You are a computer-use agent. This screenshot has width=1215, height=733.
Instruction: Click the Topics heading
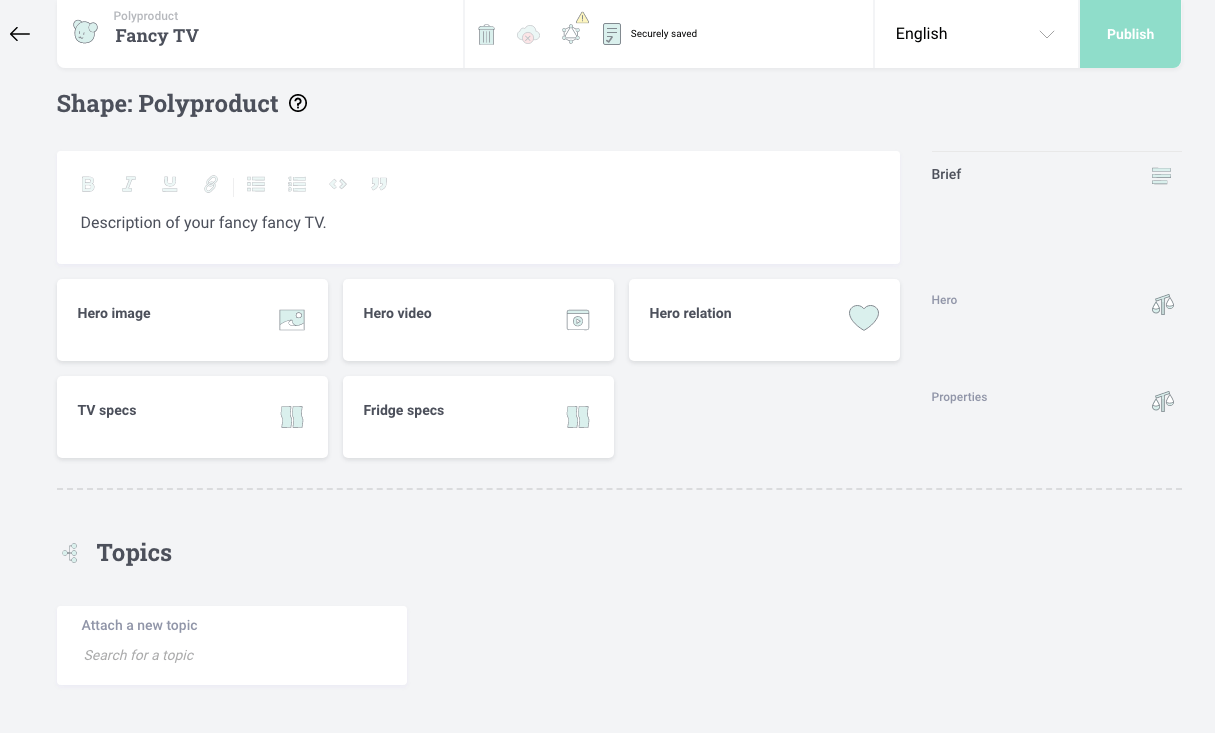point(134,553)
